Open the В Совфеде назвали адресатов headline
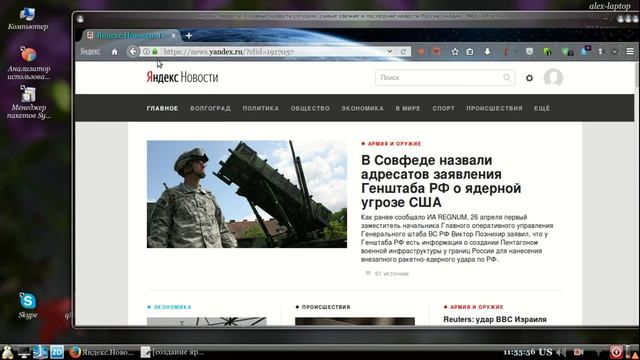The image size is (640, 360). point(441,181)
